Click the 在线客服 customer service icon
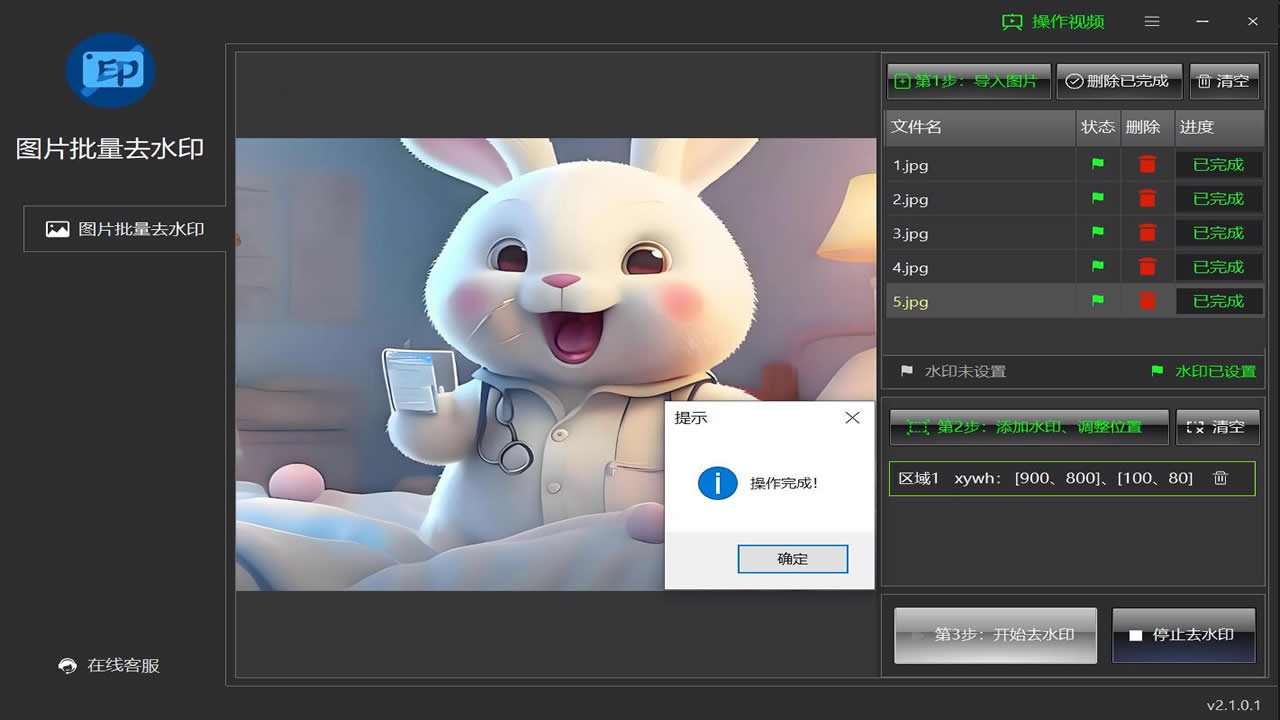1280x720 pixels. (67, 665)
